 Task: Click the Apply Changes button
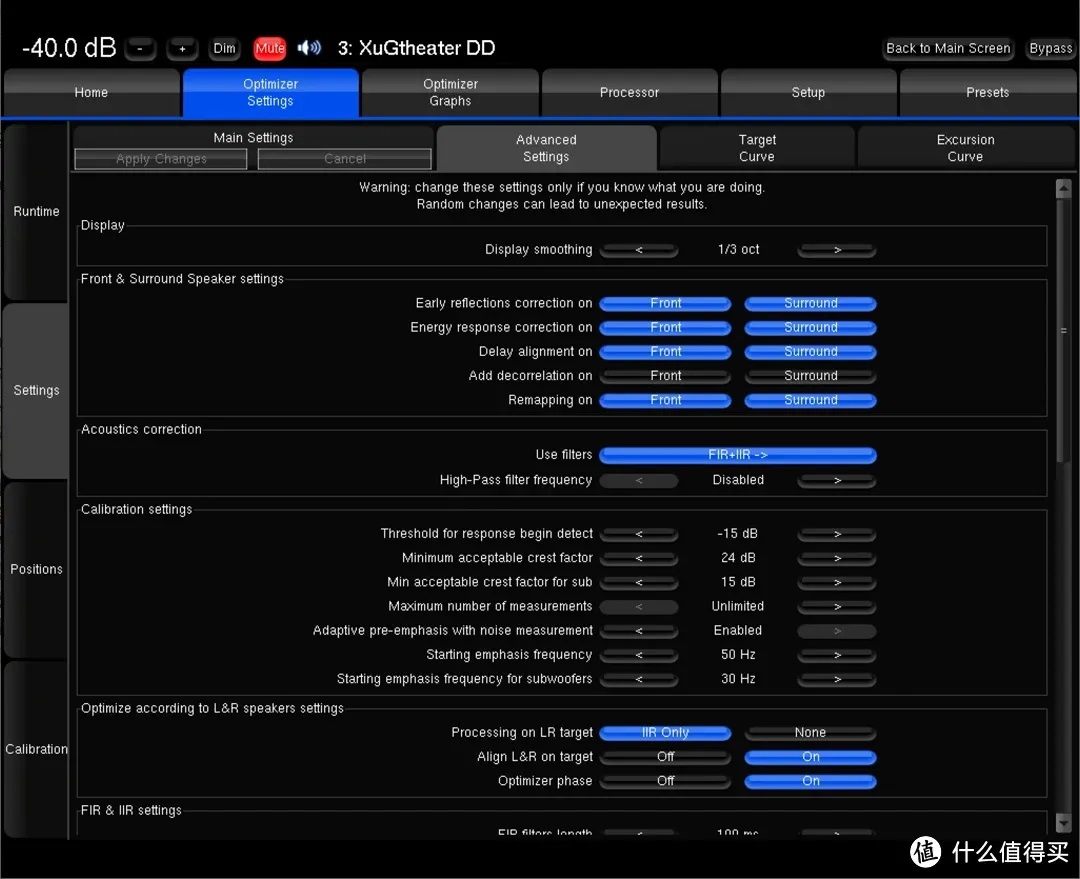pyautogui.click(x=161, y=159)
